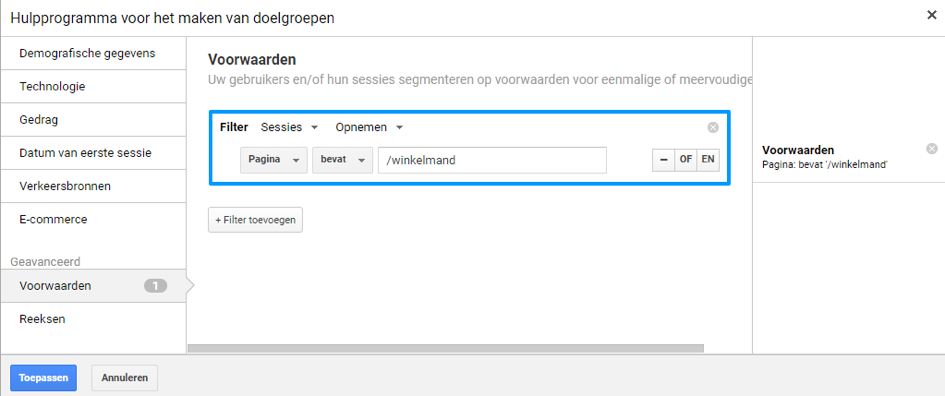945x396 pixels.
Task: Add an OF condition
Action: tap(686, 161)
